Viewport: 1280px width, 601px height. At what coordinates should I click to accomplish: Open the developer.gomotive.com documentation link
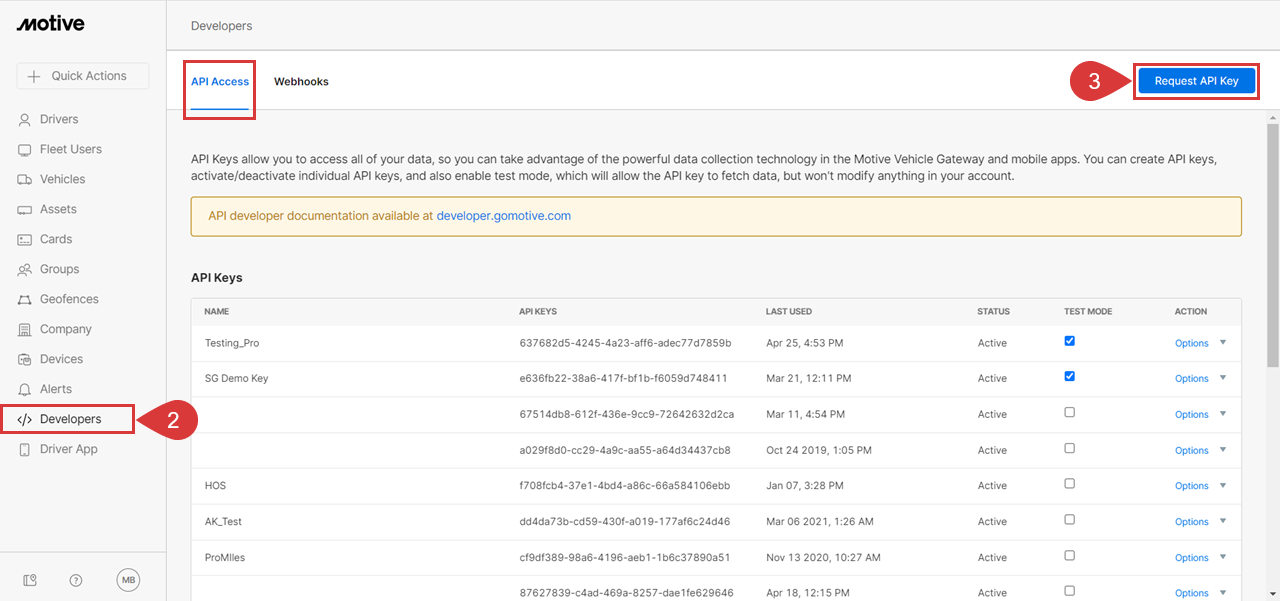(x=503, y=216)
